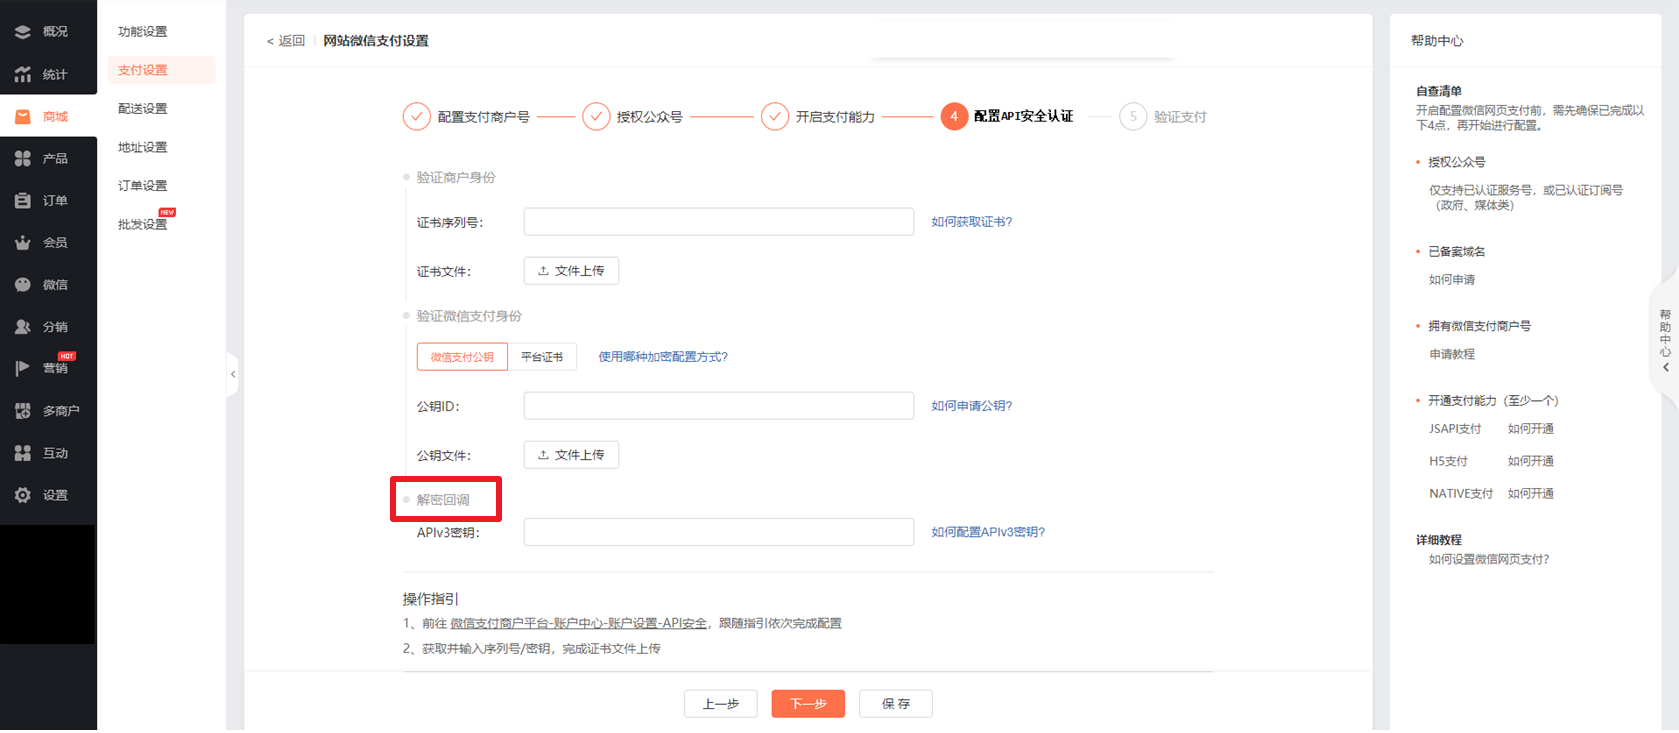Switch to 平台证书 option
This screenshot has width=1679, height=733.
pyautogui.click(x=542, y=357)
